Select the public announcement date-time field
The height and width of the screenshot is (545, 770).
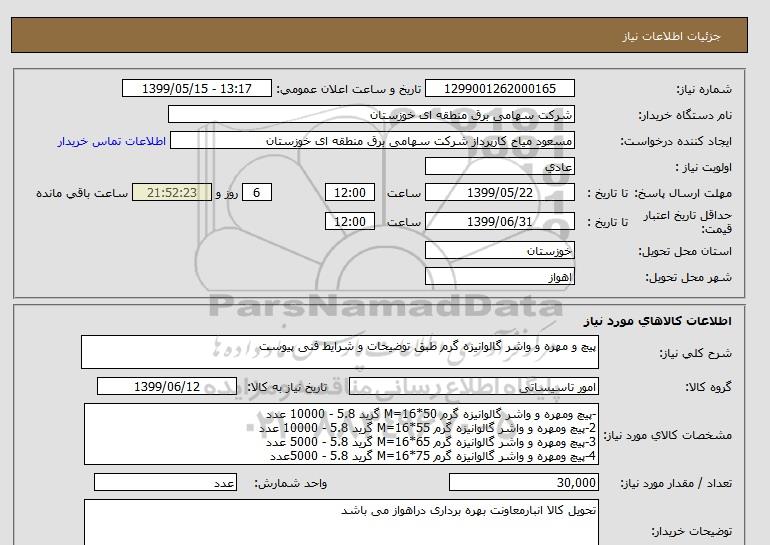[196, 89]
